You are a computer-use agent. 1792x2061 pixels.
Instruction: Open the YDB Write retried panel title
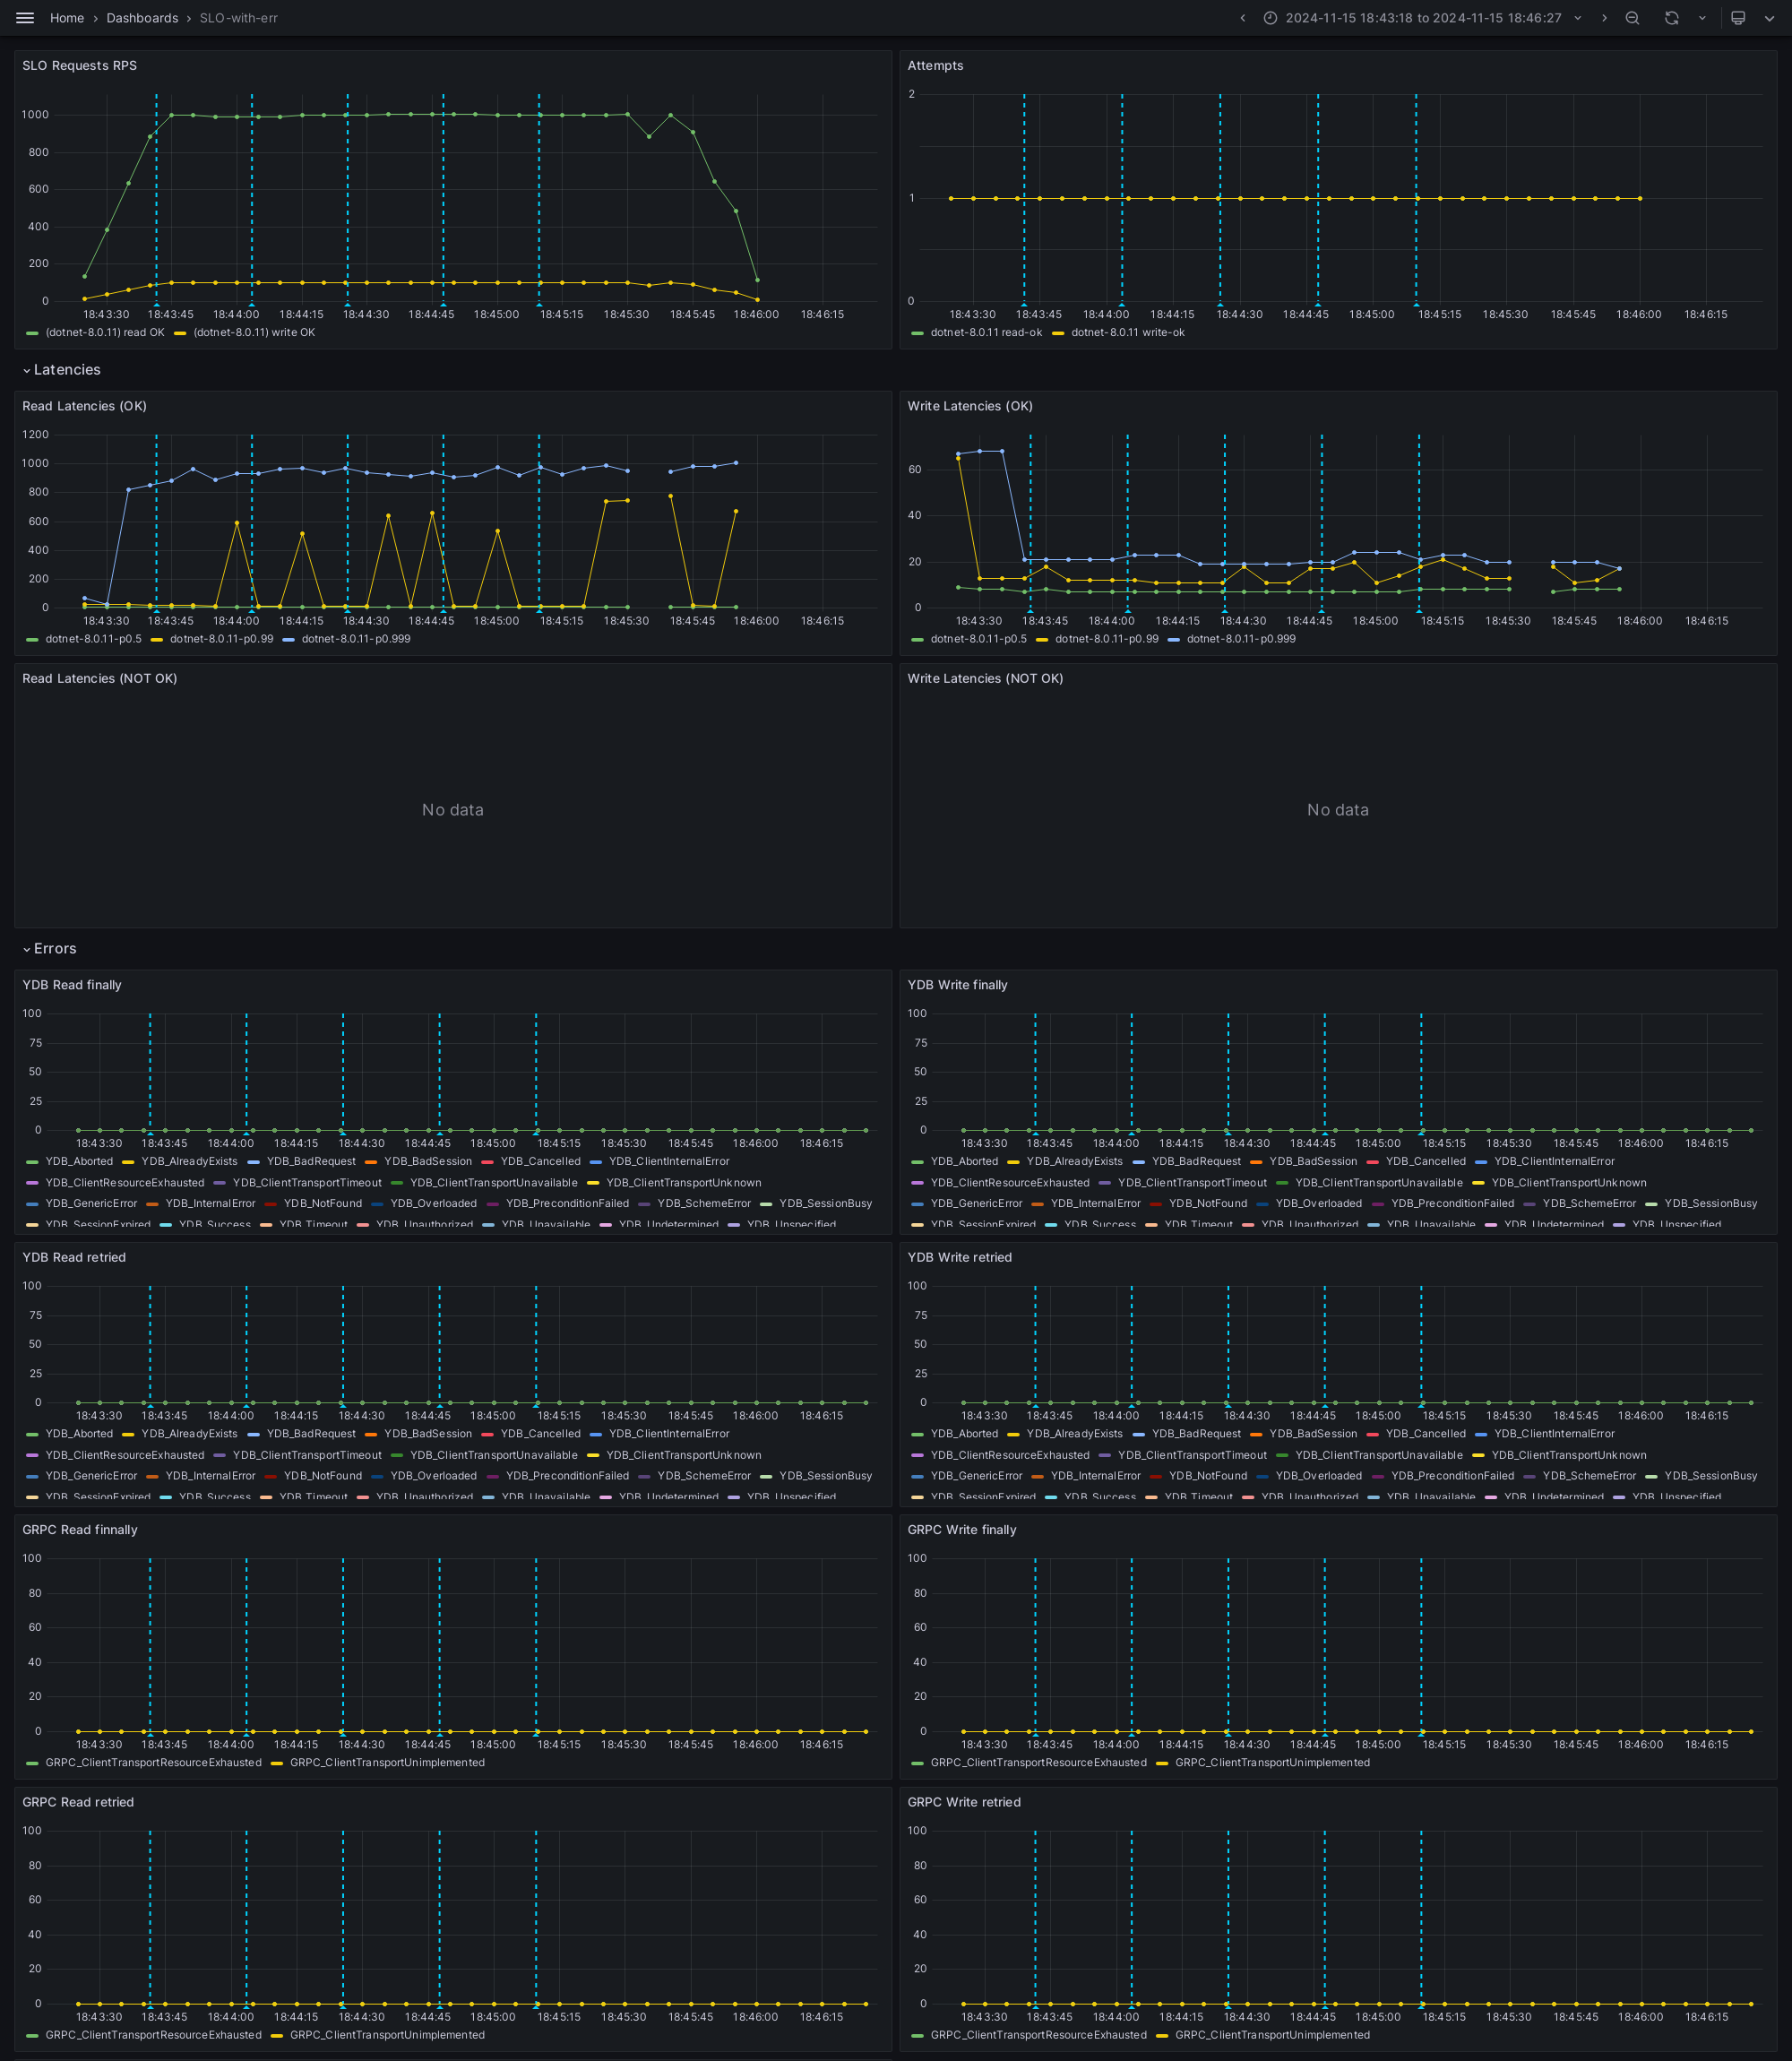tap(959, 1258)
